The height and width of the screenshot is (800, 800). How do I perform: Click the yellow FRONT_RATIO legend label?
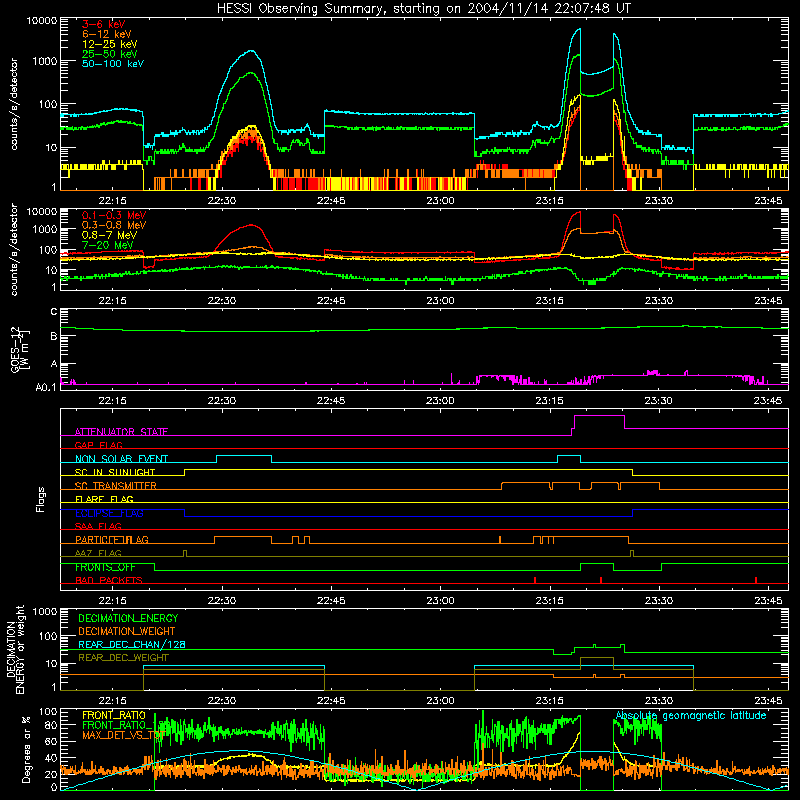pos(114,715)
